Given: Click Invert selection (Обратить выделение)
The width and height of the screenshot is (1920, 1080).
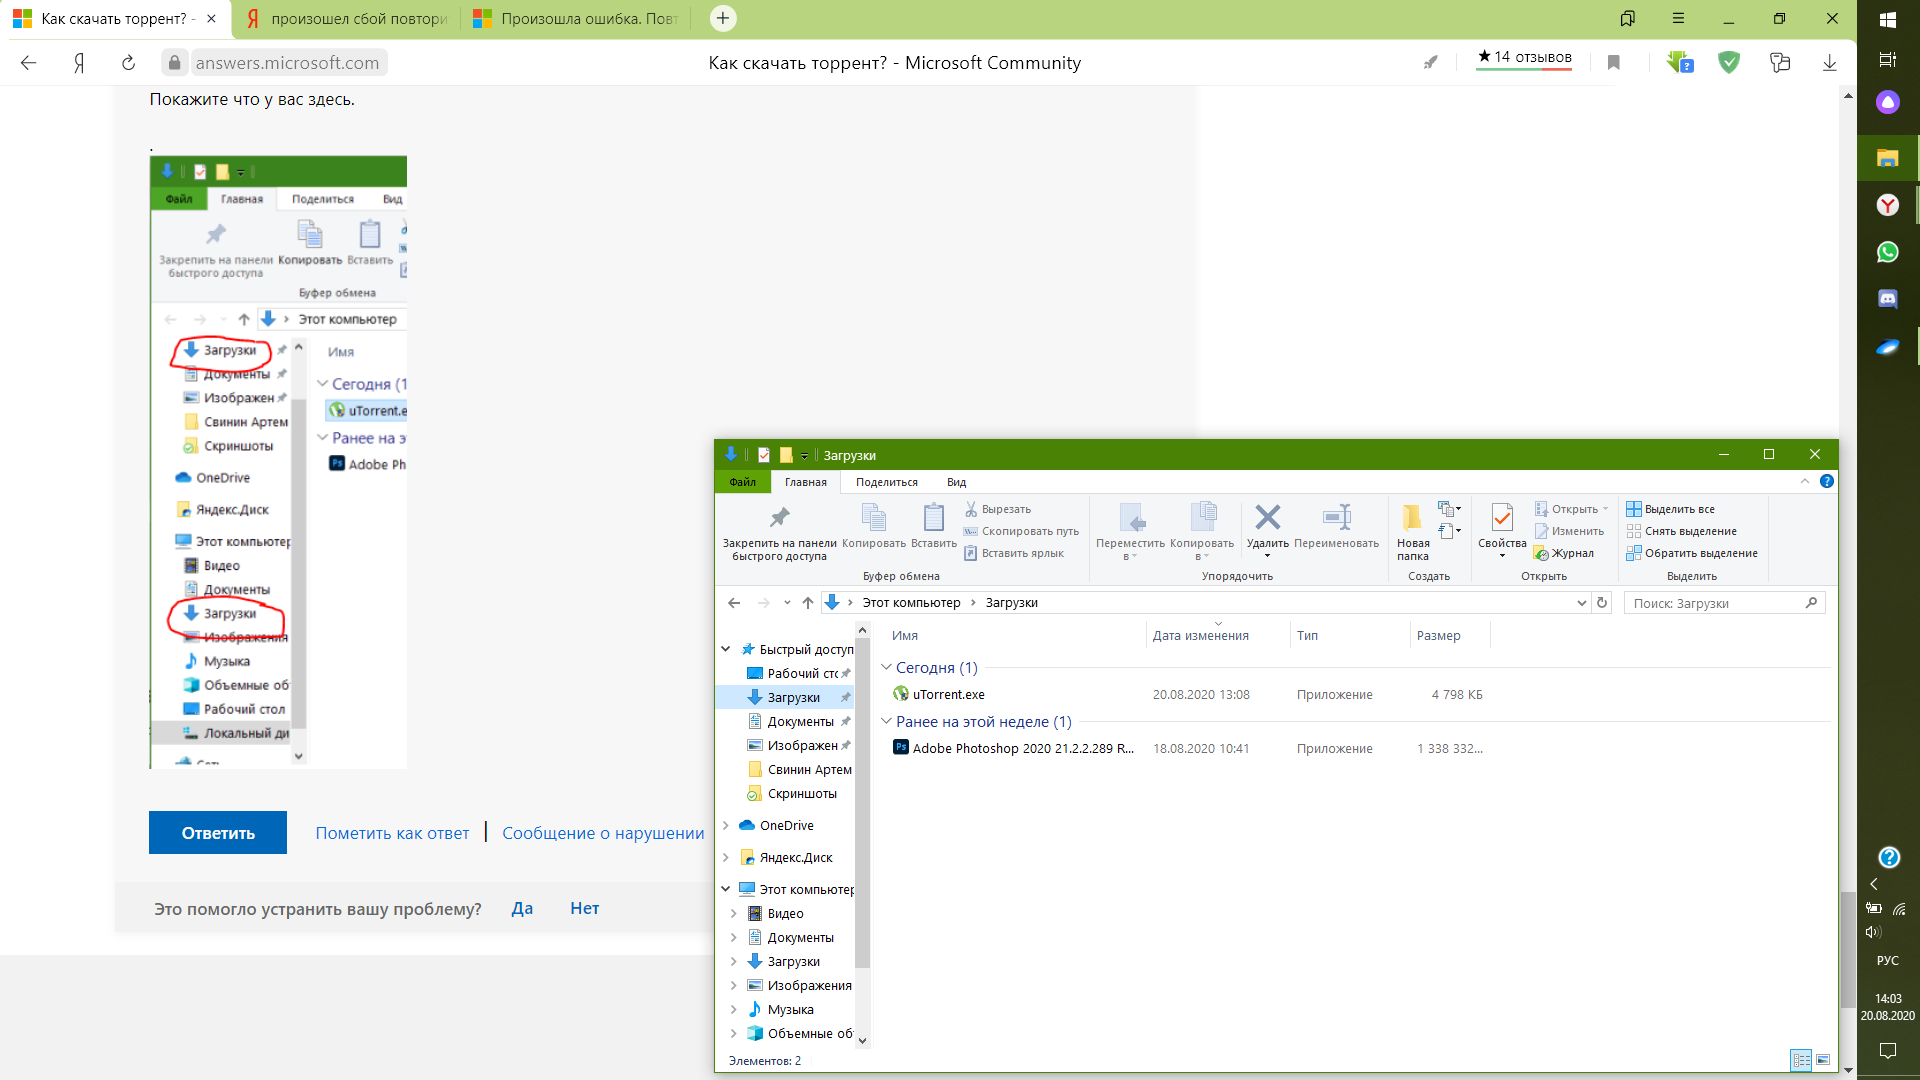Looking at the screenshot, I should (1692, 553).
